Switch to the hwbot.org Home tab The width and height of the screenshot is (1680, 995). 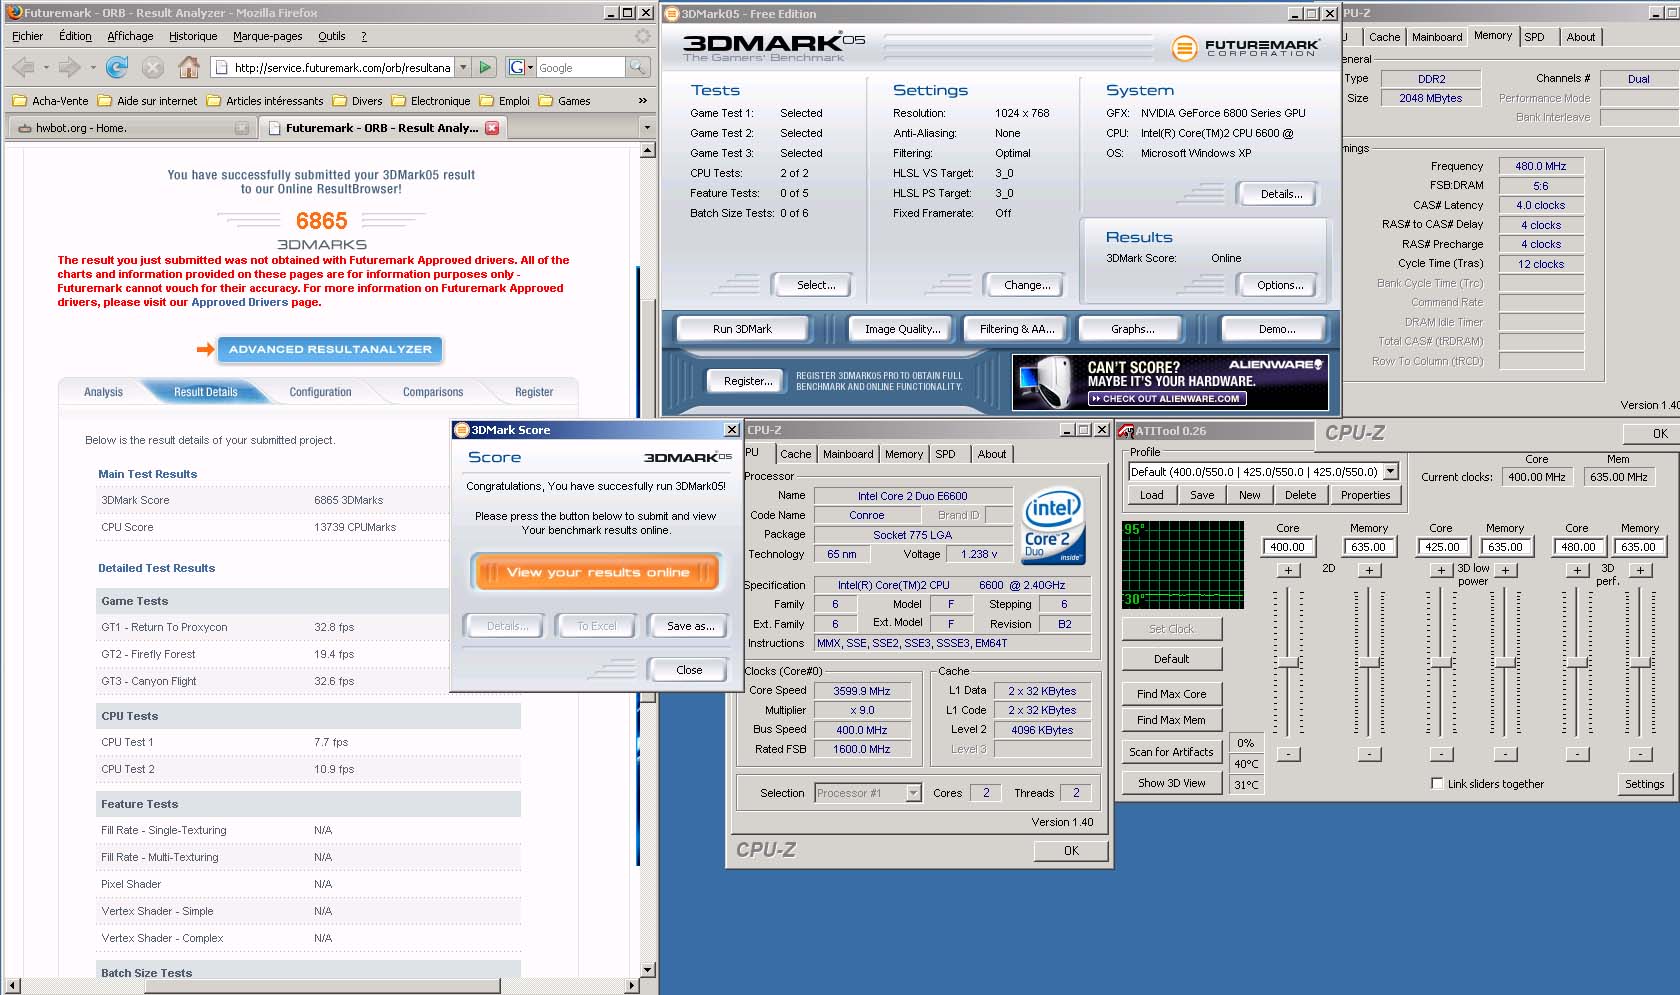point(130,128)
